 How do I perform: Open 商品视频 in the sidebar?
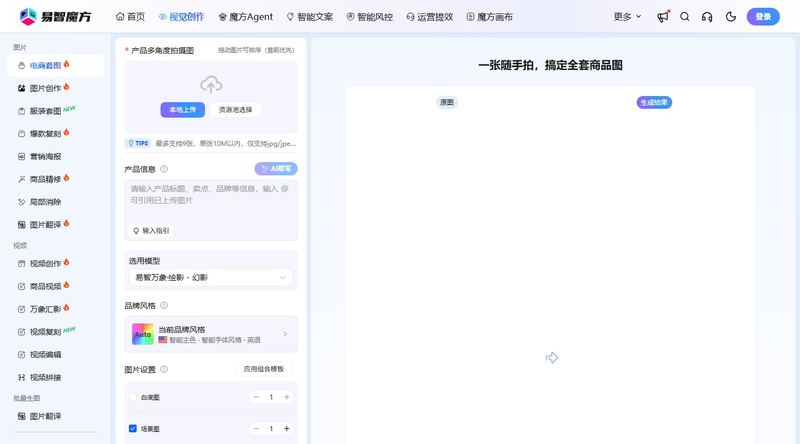tap(55, 286)
